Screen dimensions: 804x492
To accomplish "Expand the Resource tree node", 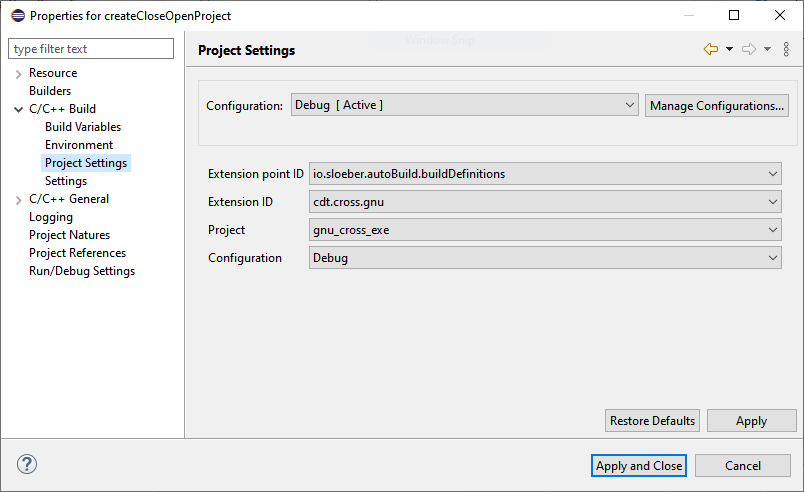I will [18, 73].
